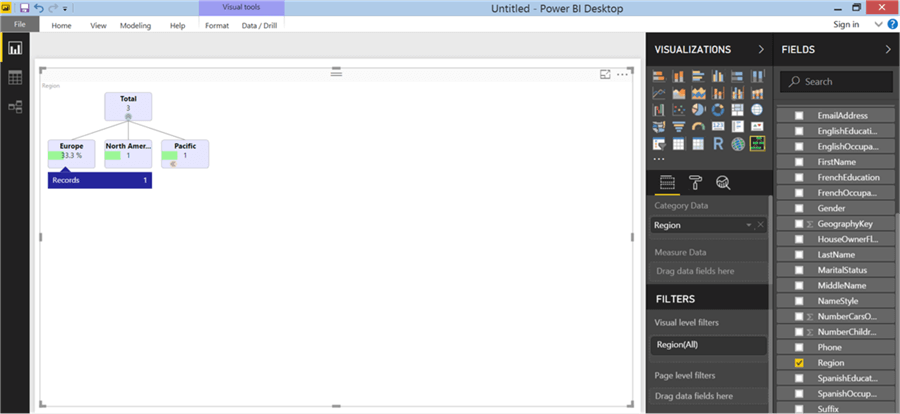Click Sign in
Viewport: 900px width, 414px height.
846,24
